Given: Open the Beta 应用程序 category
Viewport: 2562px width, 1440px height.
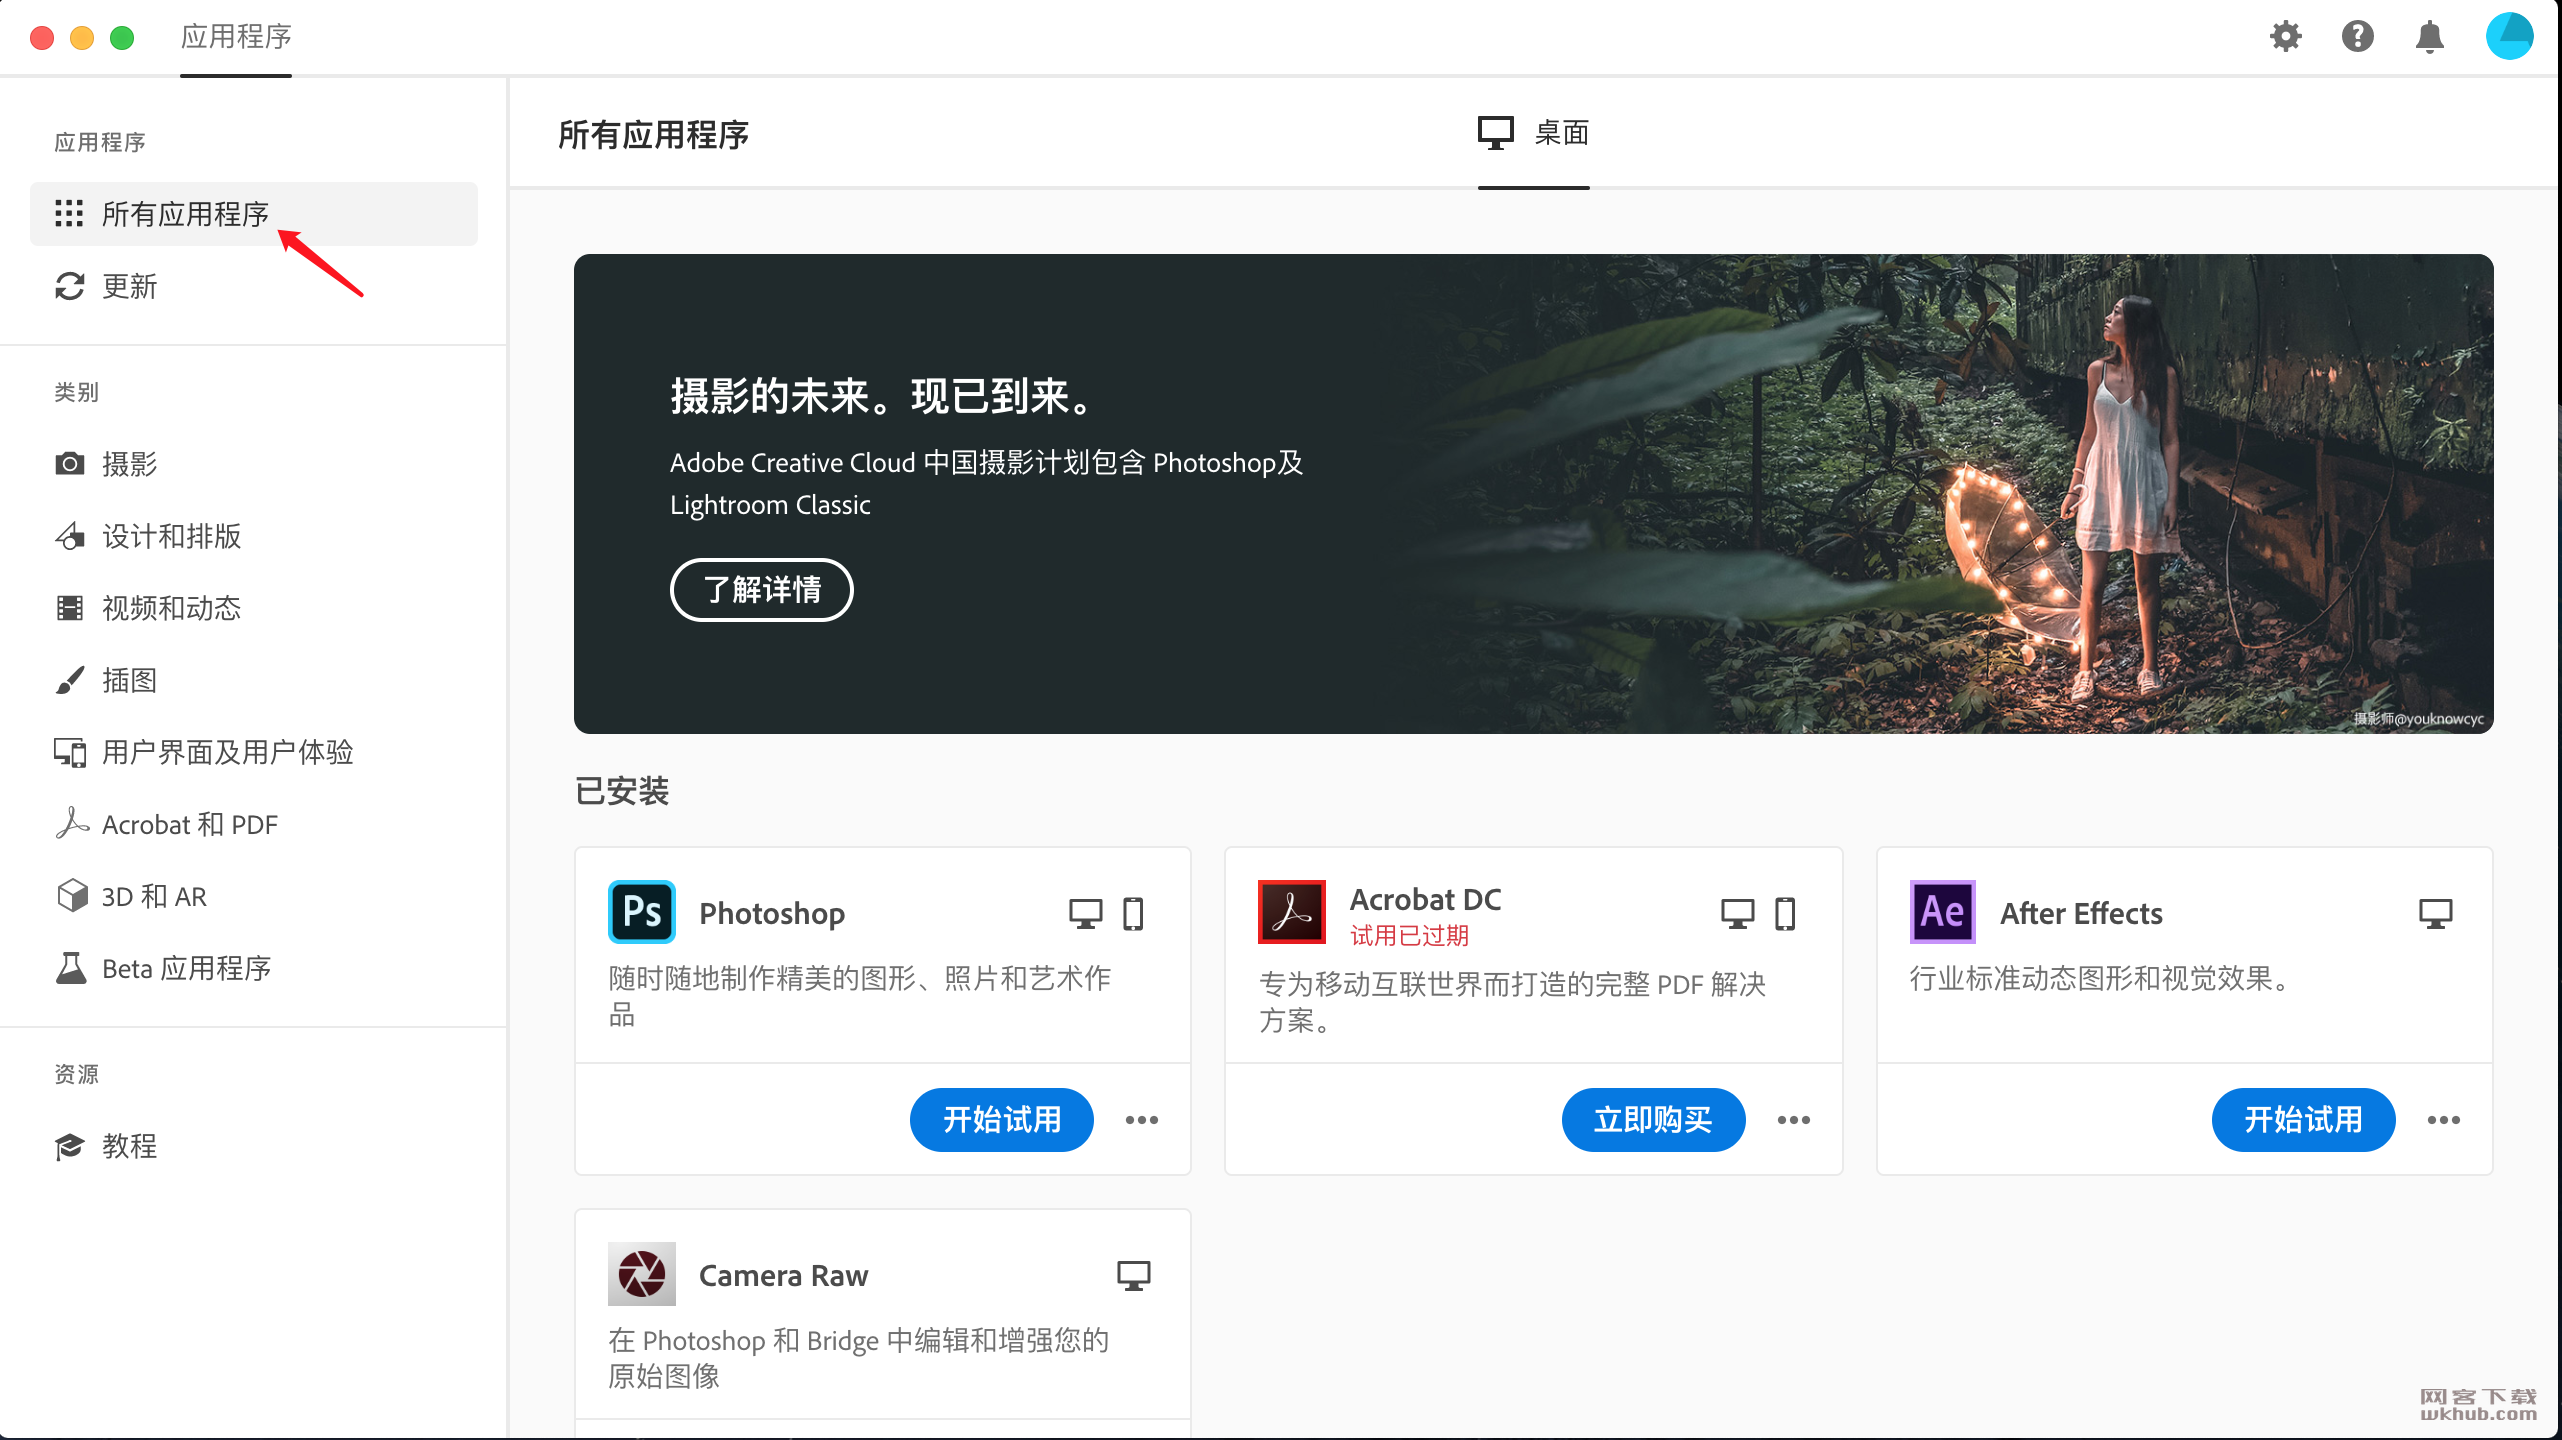Looking at the screenshot, I should point(254,968).
